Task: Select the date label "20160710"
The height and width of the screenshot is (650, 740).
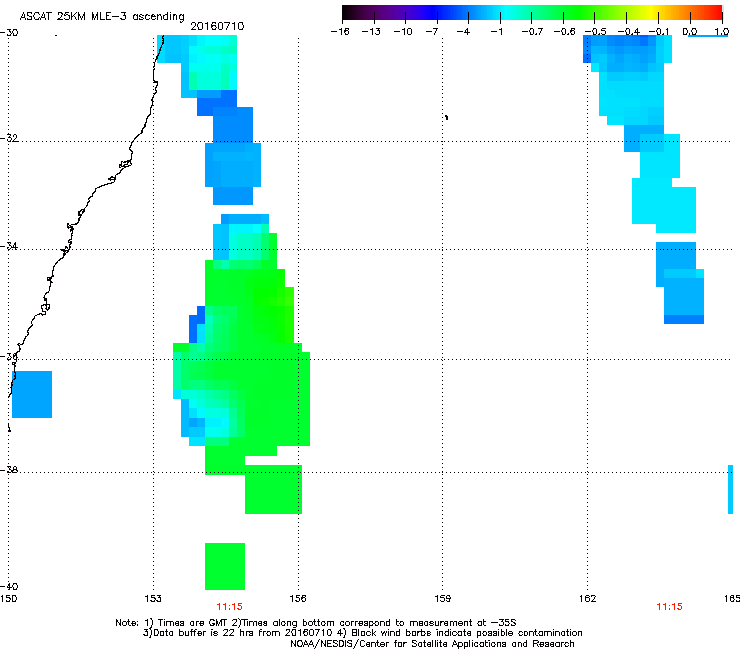Action: point(217,26)
